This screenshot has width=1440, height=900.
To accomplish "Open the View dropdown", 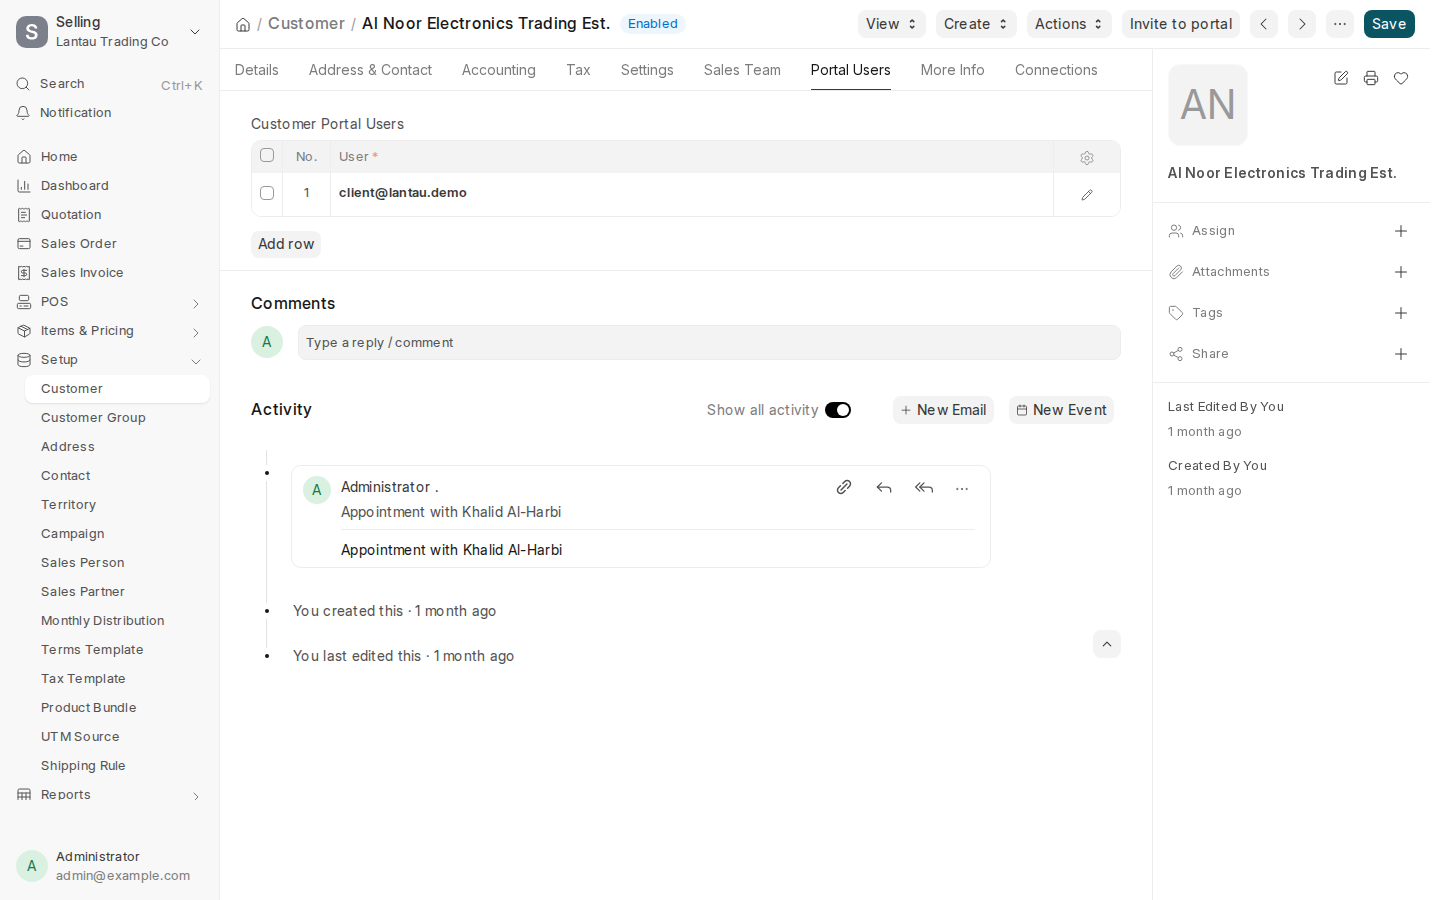I will click(x=891, y=24).
